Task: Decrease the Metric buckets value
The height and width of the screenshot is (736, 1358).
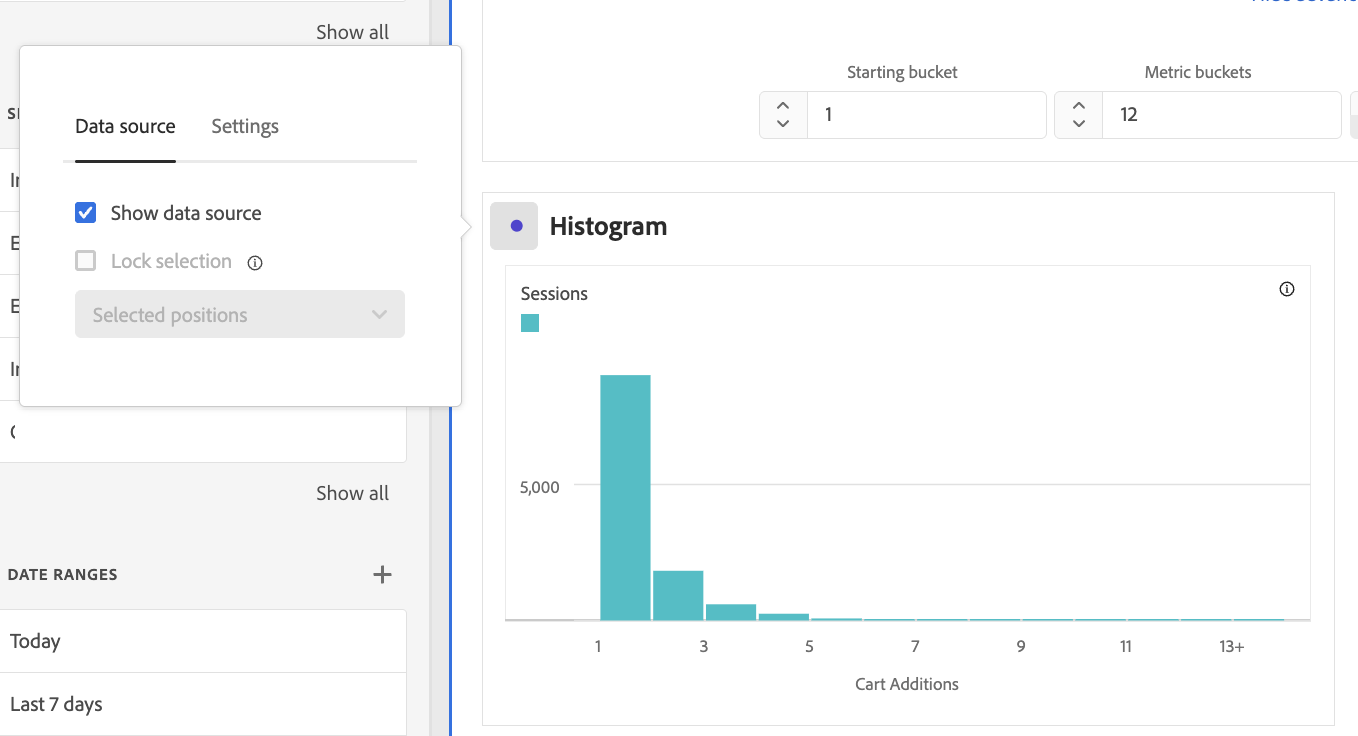Action: tap(1078, 125)
